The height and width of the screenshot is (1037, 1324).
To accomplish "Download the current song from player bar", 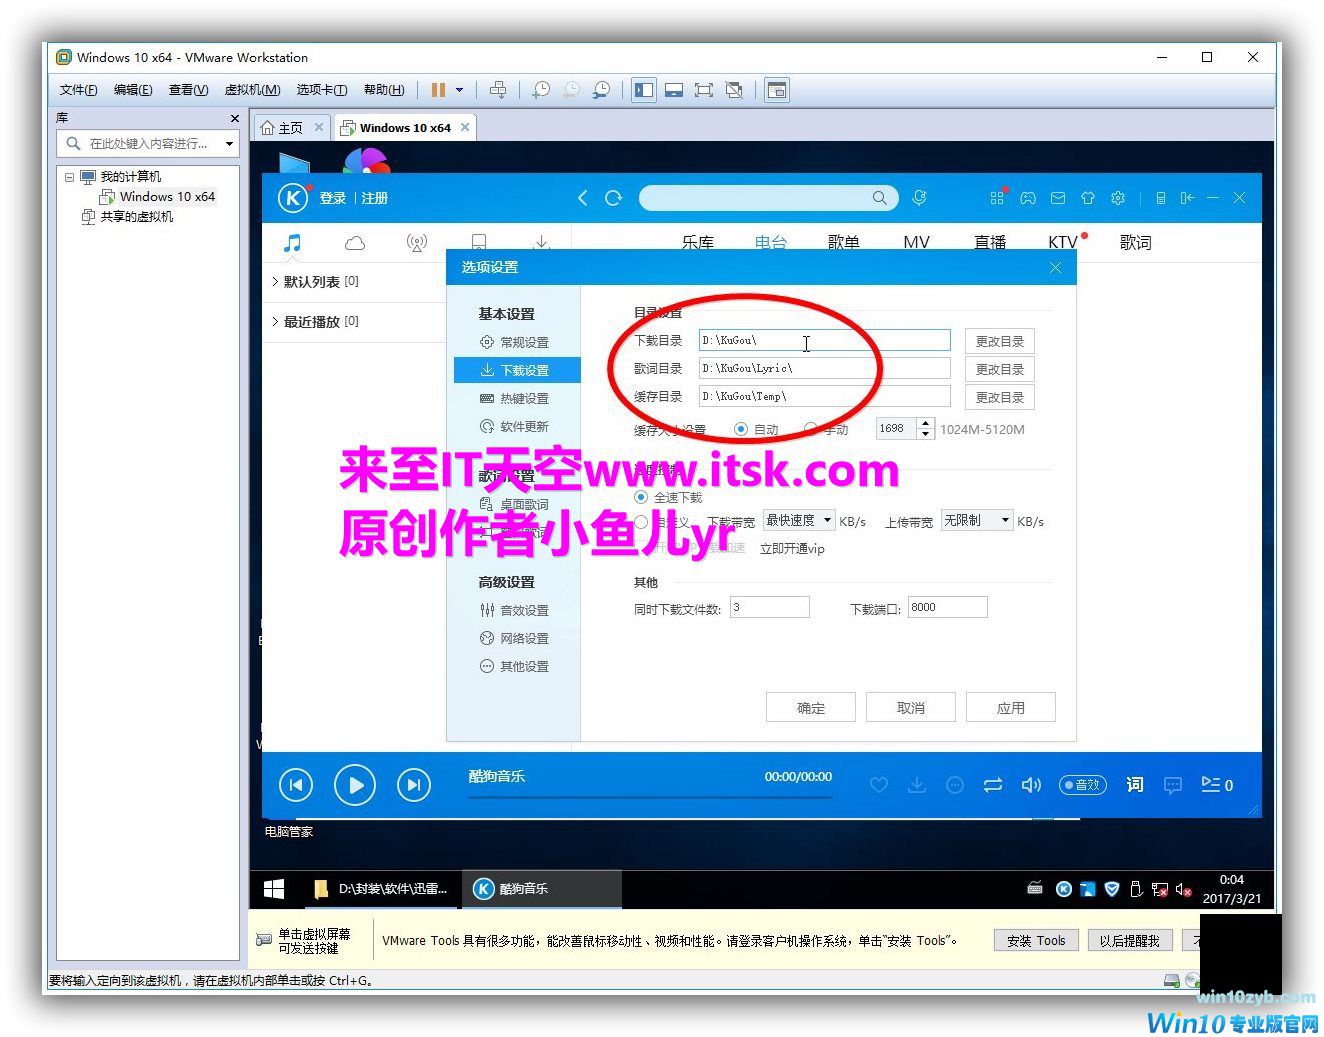I will pyautogui.click(x=916, y=785).
